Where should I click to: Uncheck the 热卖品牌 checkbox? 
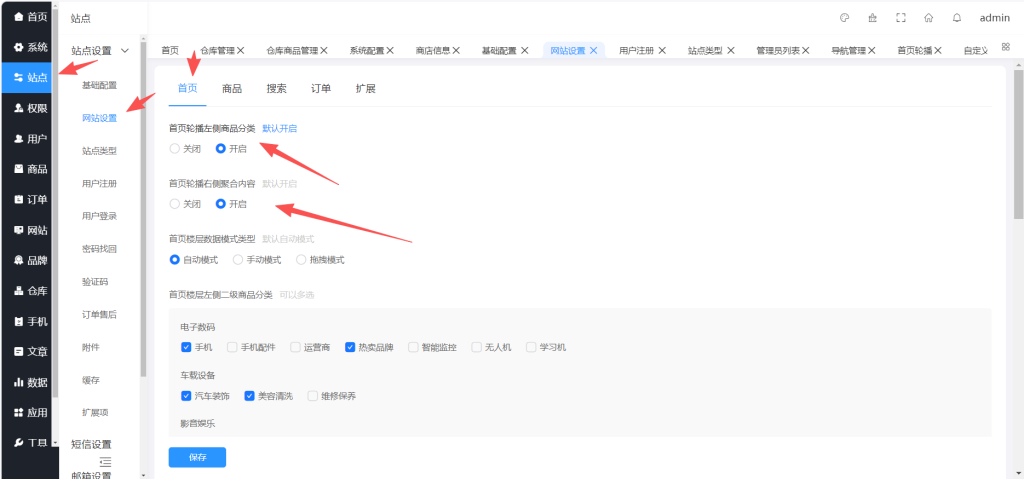tap(350, 347)
